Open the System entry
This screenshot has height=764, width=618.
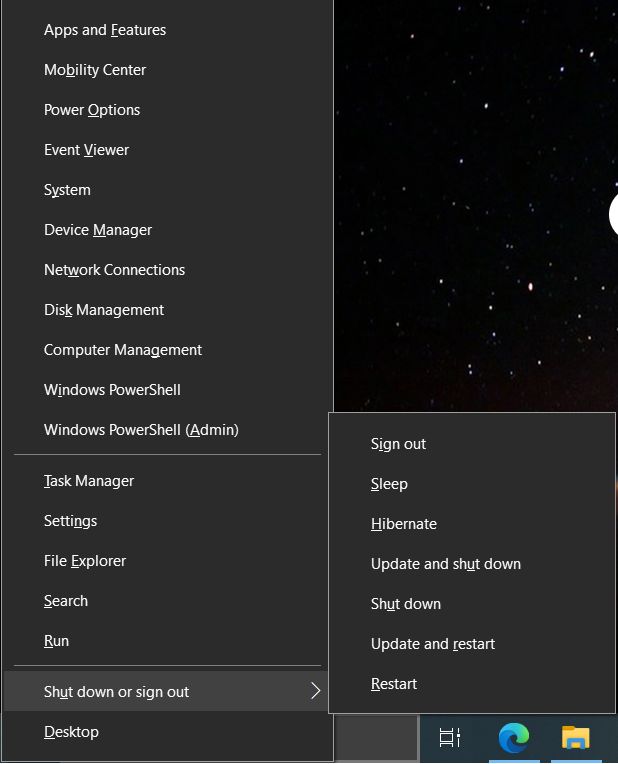click(x=167, y=190)
